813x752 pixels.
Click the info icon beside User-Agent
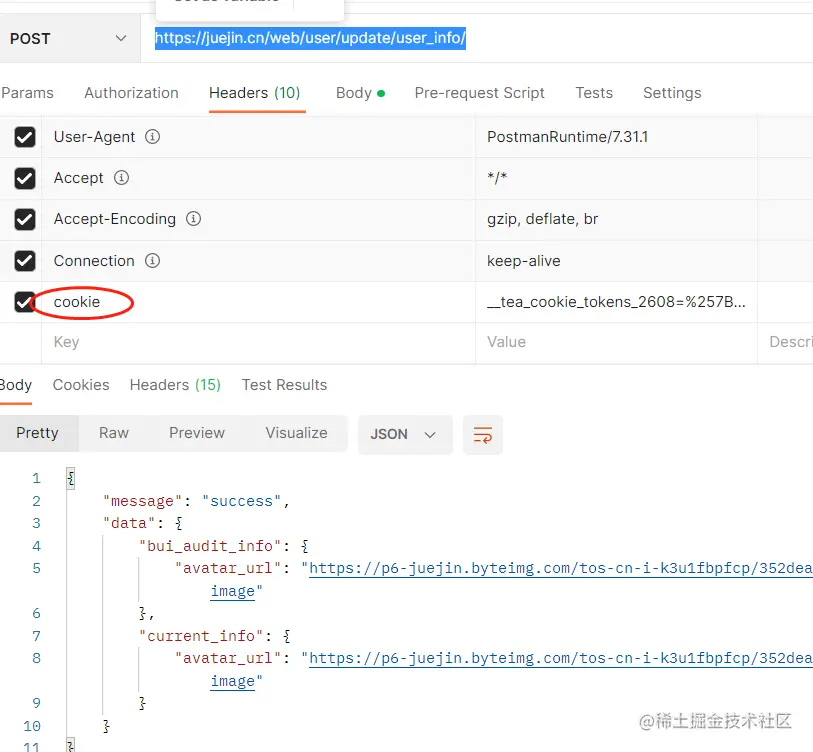[x=152, y=137]
